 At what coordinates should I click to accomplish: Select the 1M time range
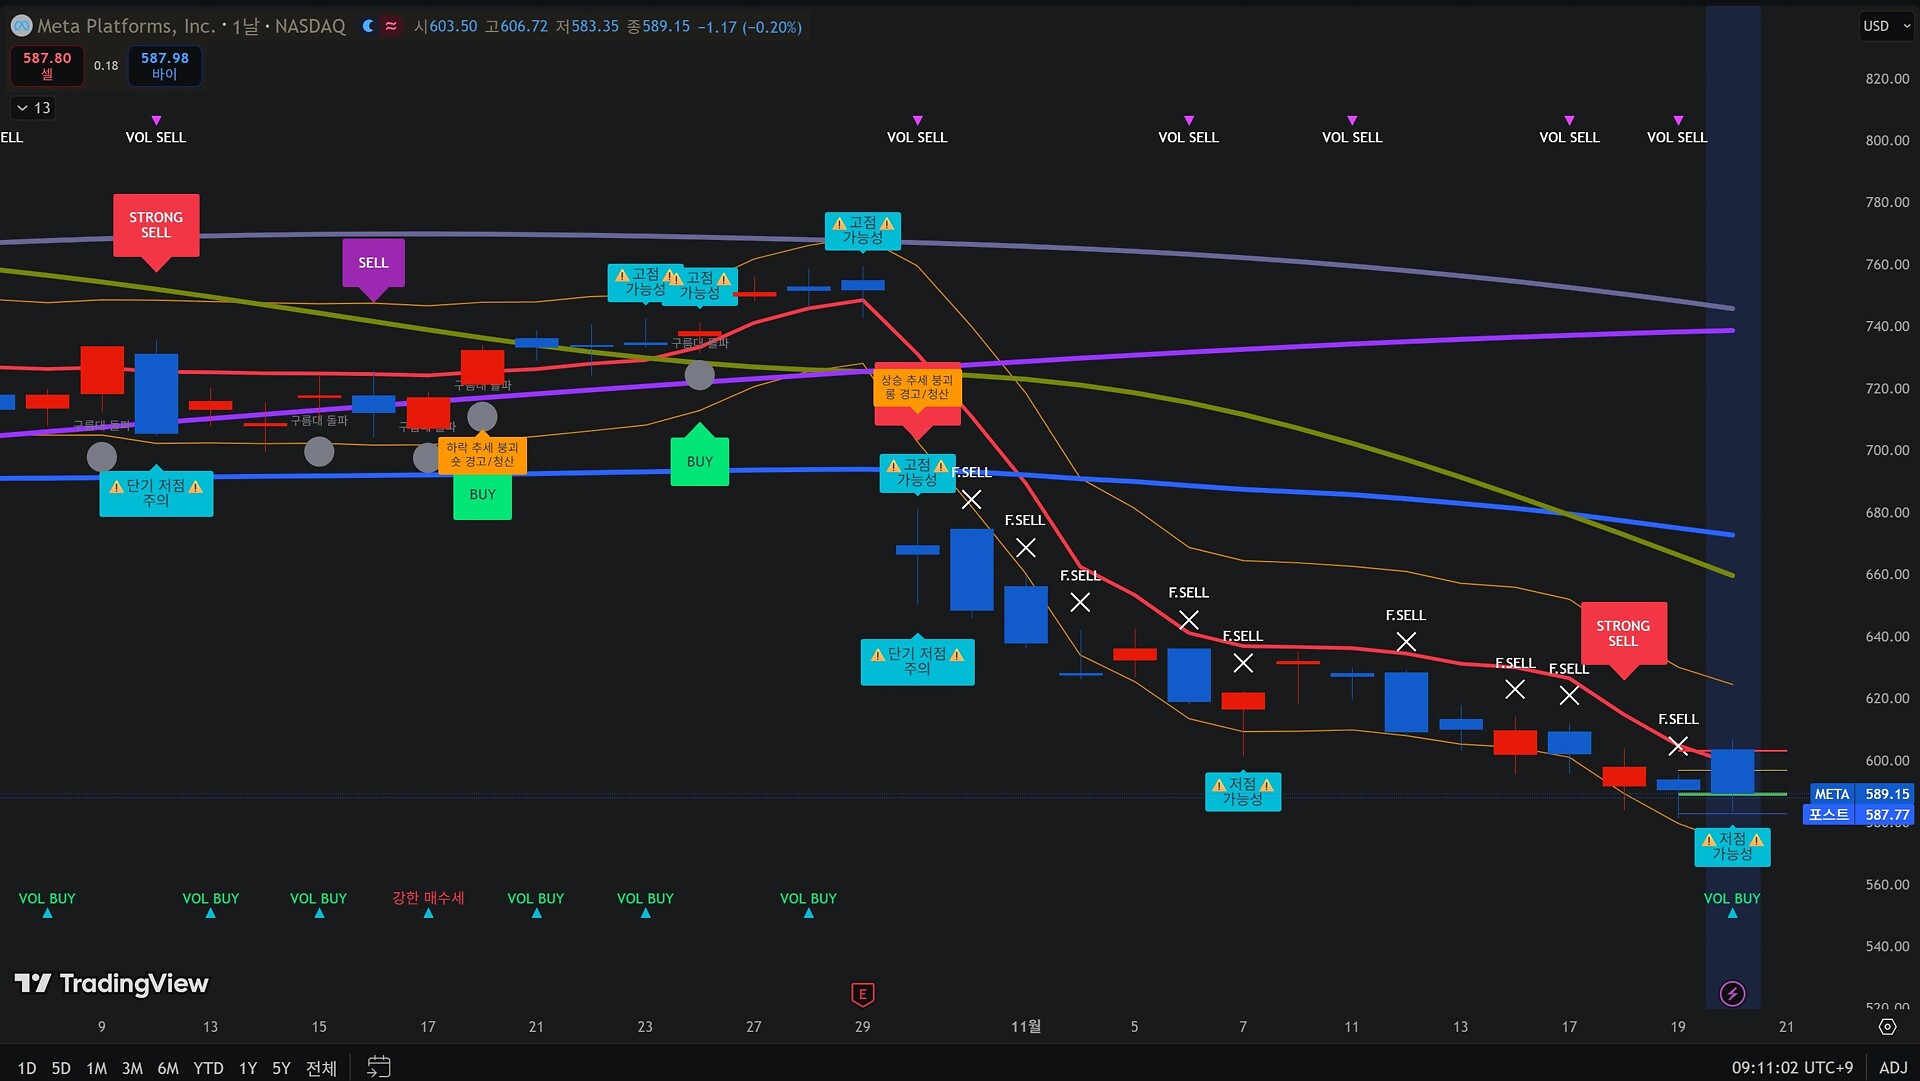pos(96,1068)
